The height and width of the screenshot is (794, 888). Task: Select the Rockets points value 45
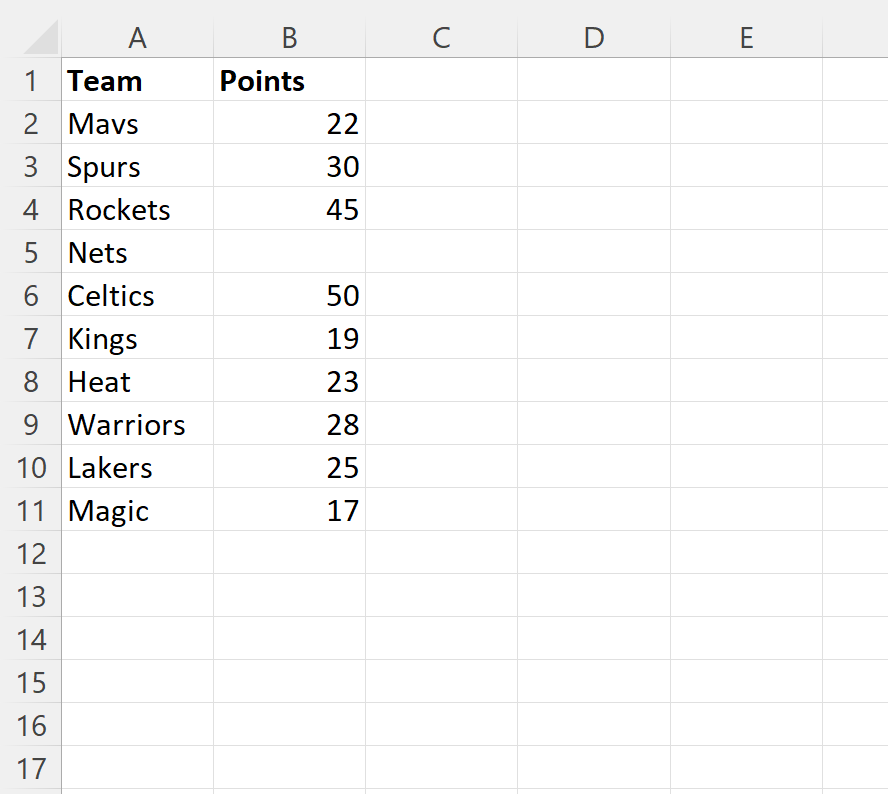(x=289, y=210)
